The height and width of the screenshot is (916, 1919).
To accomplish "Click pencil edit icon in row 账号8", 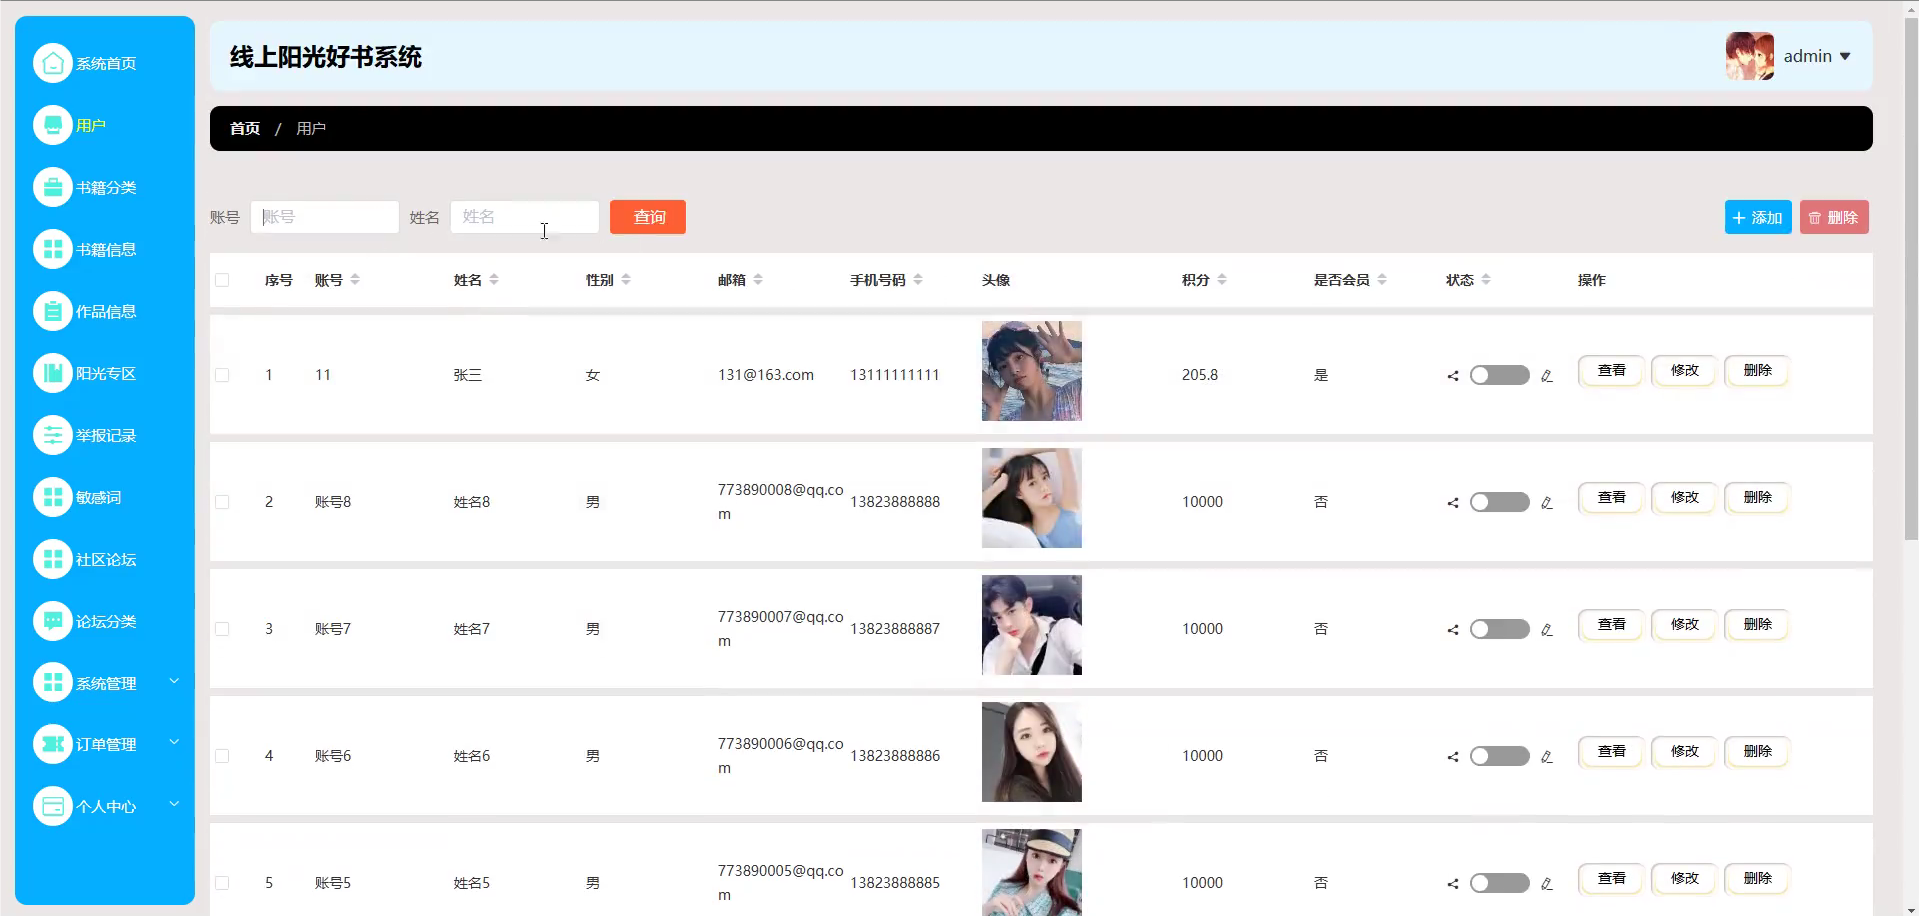I will pyautogui.click(x=1547, y=503).
